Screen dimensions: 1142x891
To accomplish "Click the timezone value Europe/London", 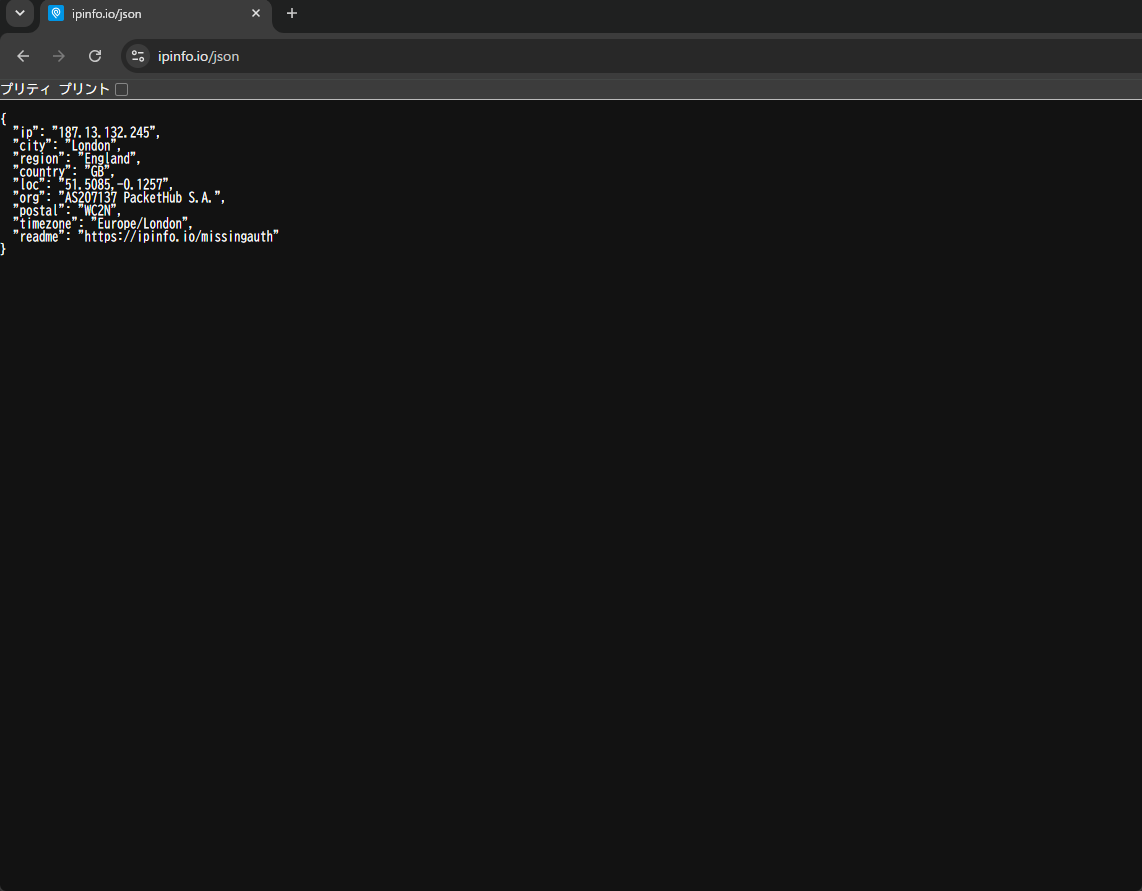I will pos(139,224).
